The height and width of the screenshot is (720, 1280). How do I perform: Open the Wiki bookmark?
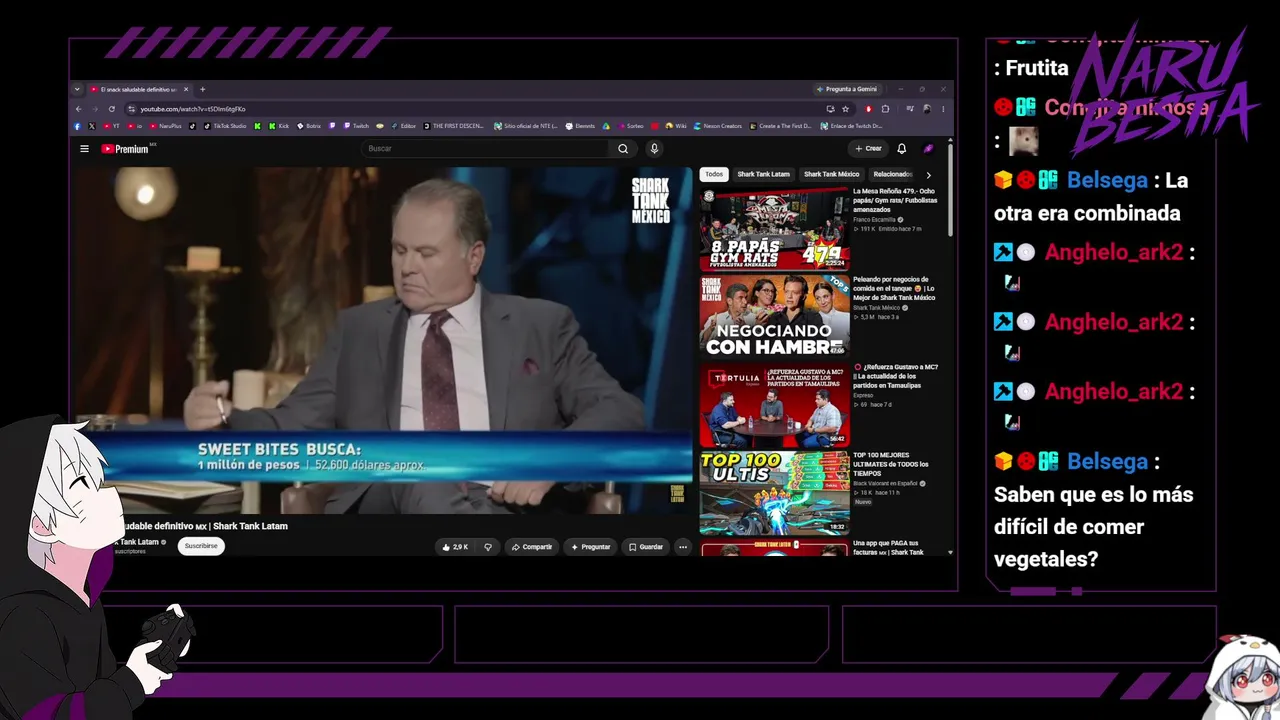pos(675,126)
